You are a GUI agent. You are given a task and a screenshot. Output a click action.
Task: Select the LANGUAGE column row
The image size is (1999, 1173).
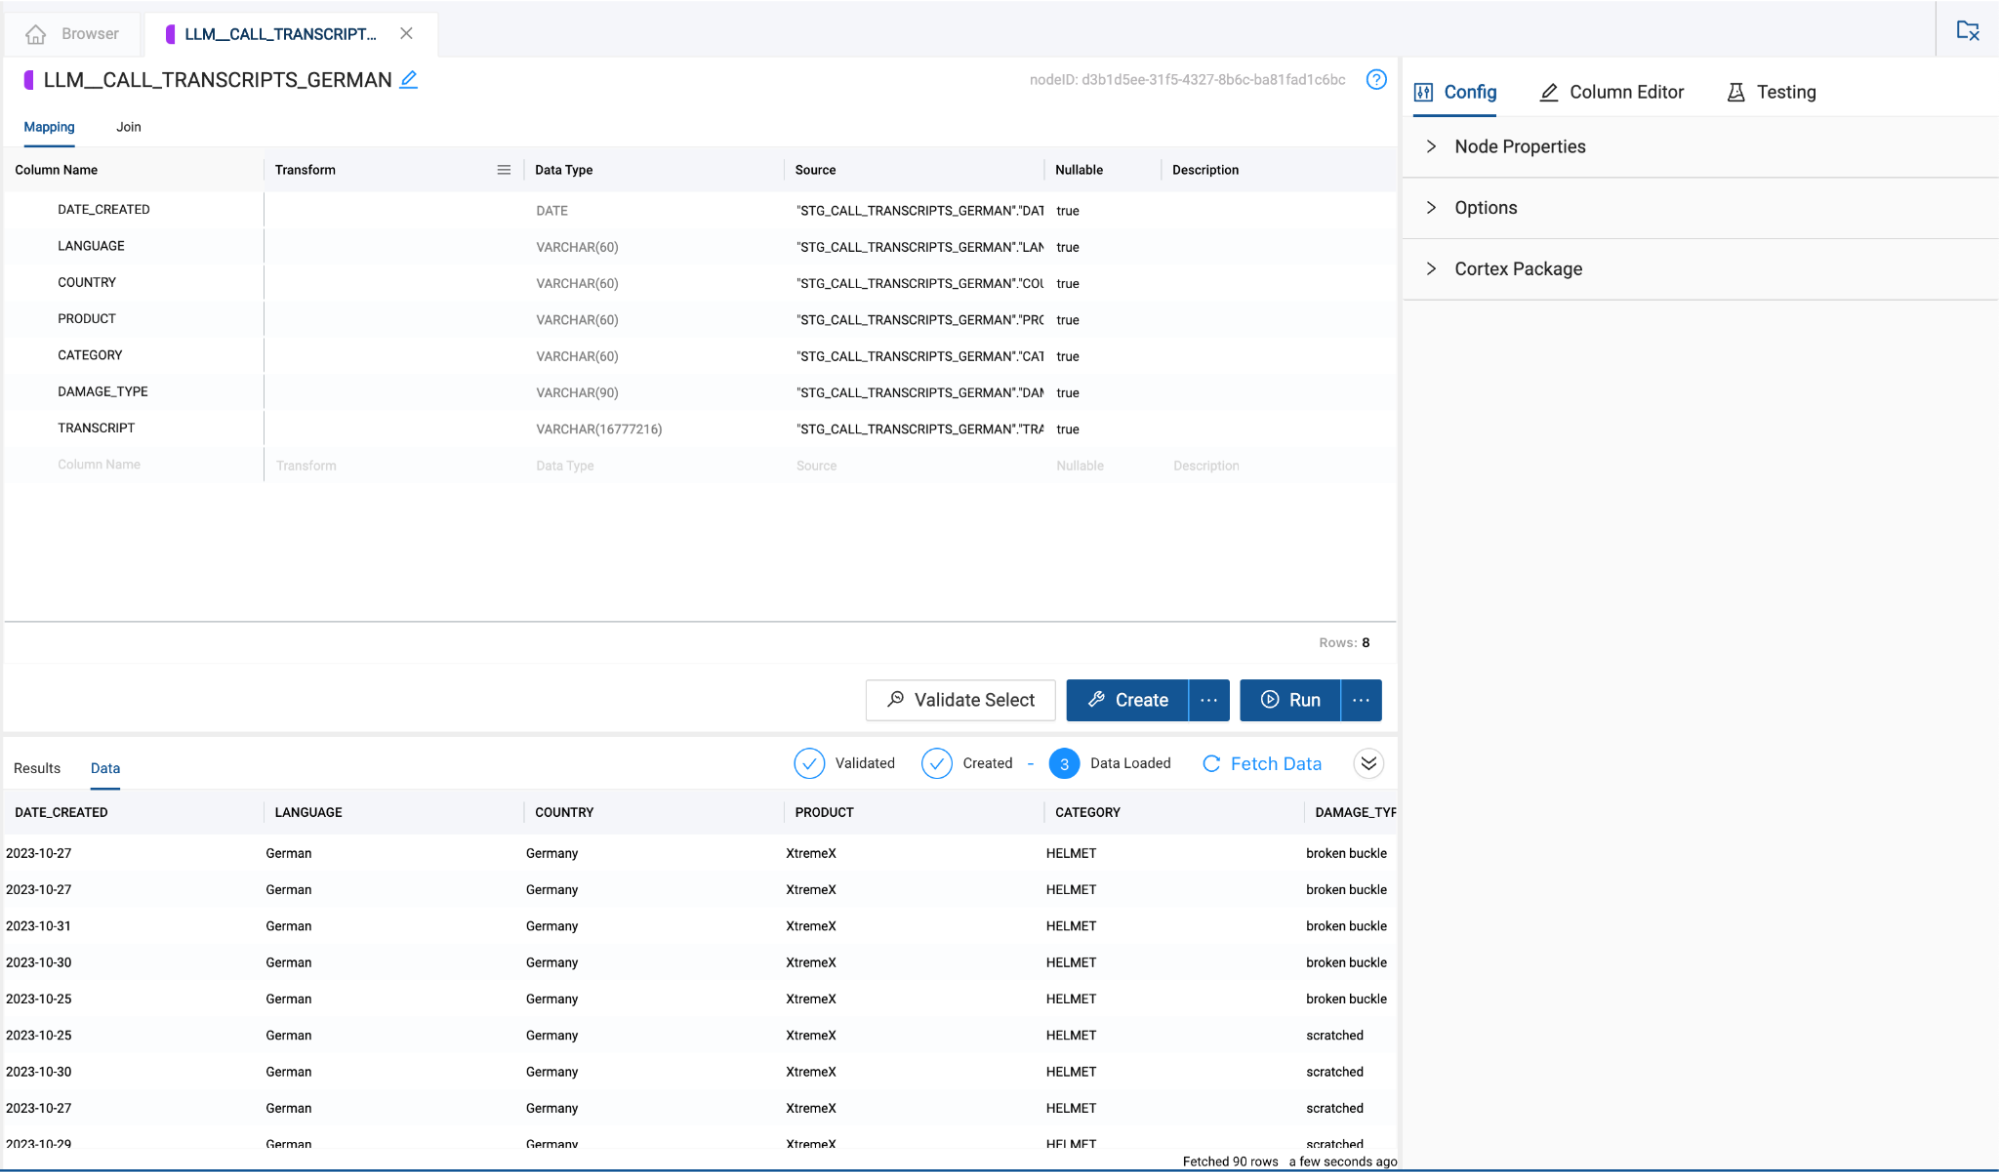[700, 246]
